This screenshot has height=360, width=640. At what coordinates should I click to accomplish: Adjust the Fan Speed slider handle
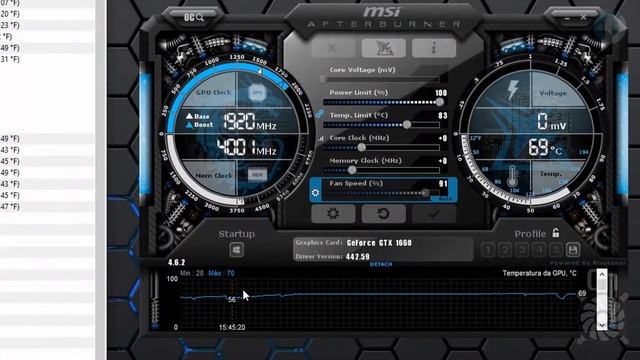(x=425, y=193)
